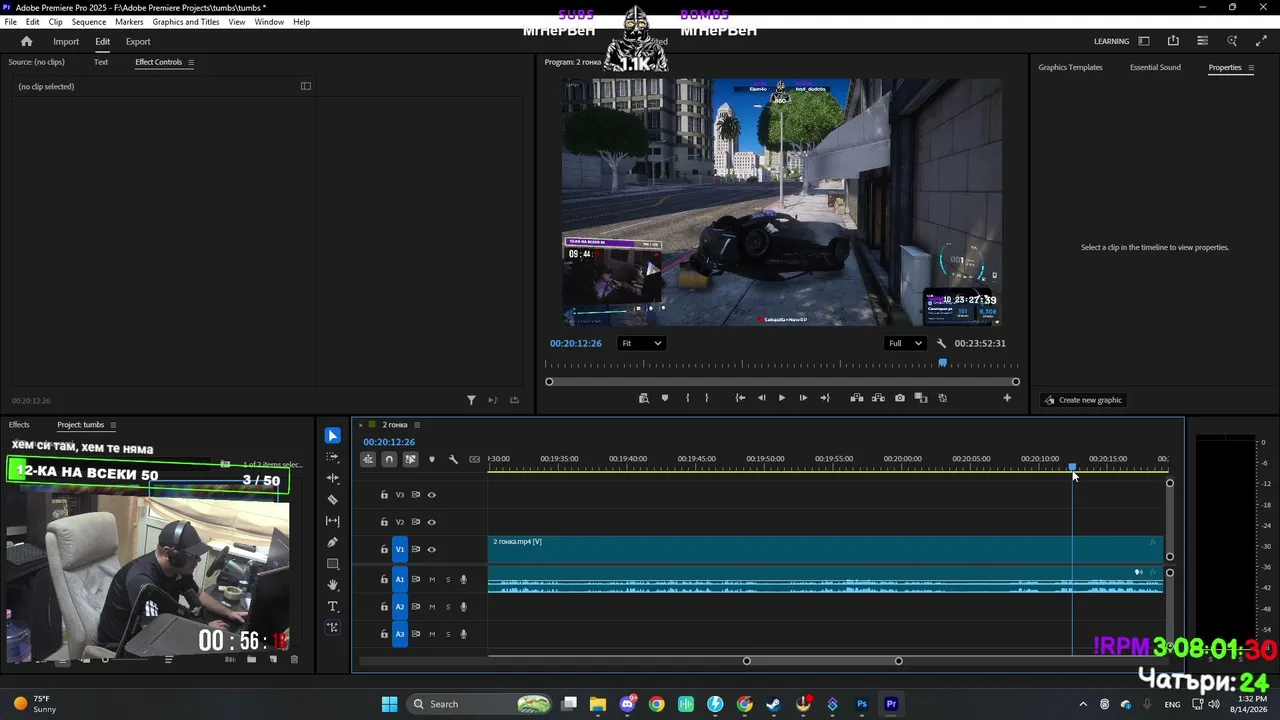Open the Full playback resolution dropdown
The width and height of the screenshot is (1280, 720).
(905, 343)
